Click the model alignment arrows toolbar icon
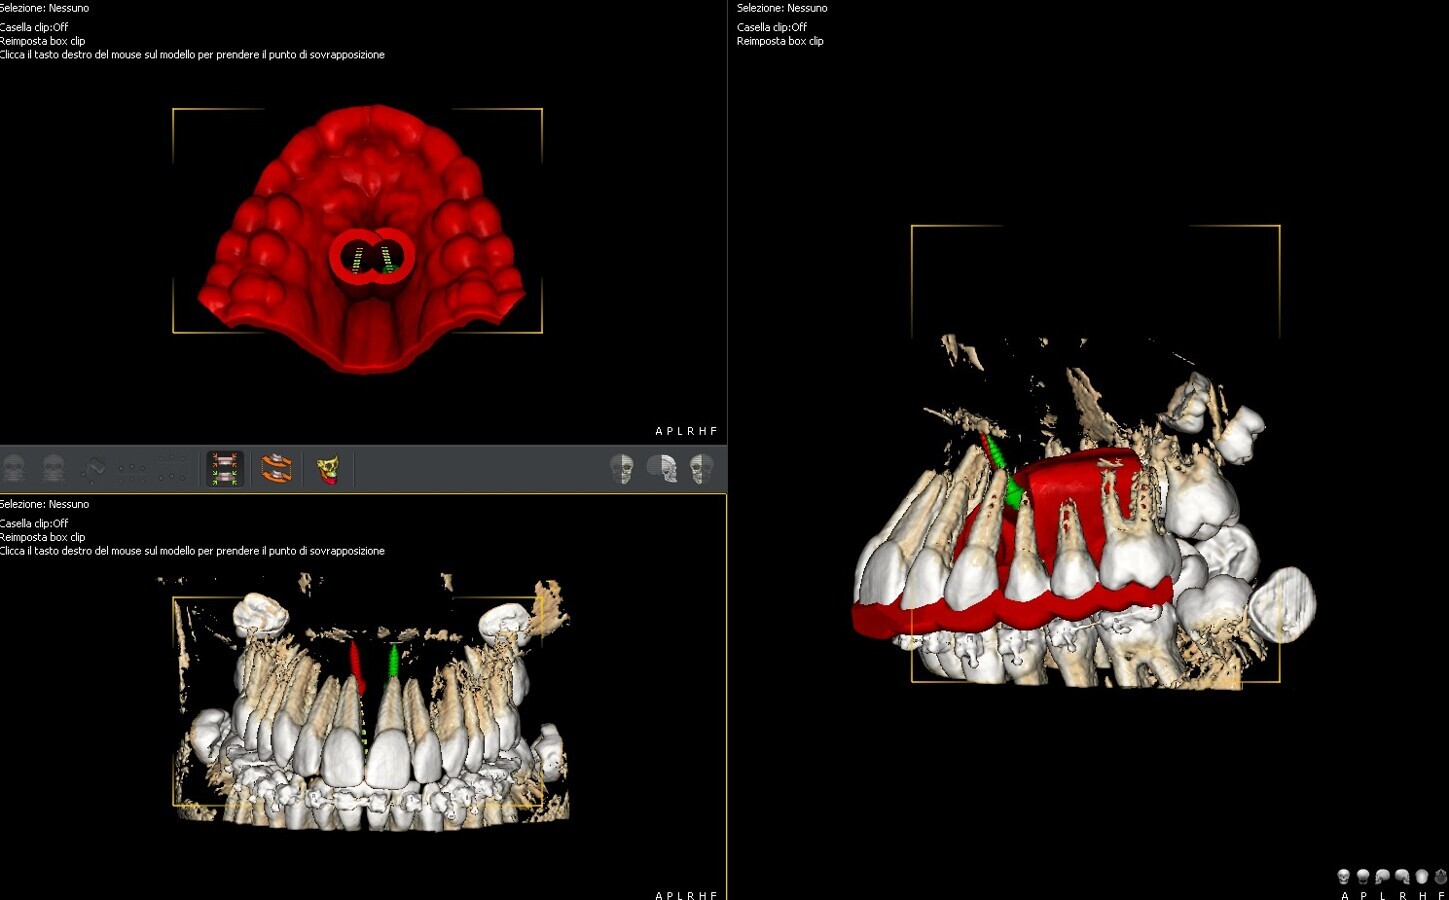The image size is (1449, 900). pos(225,468)
